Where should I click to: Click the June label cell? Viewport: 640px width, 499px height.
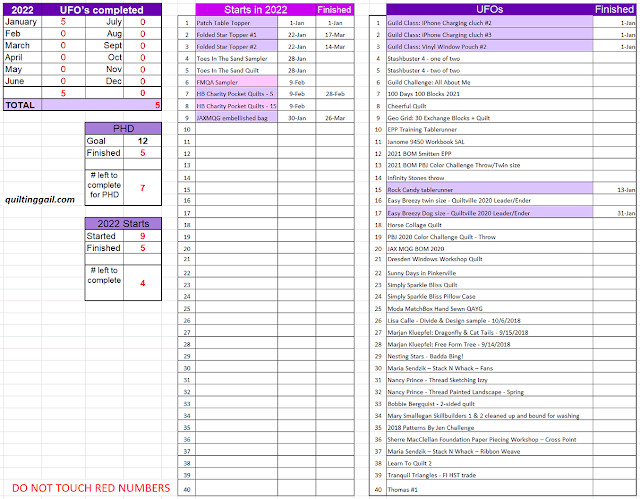[22, 81]
